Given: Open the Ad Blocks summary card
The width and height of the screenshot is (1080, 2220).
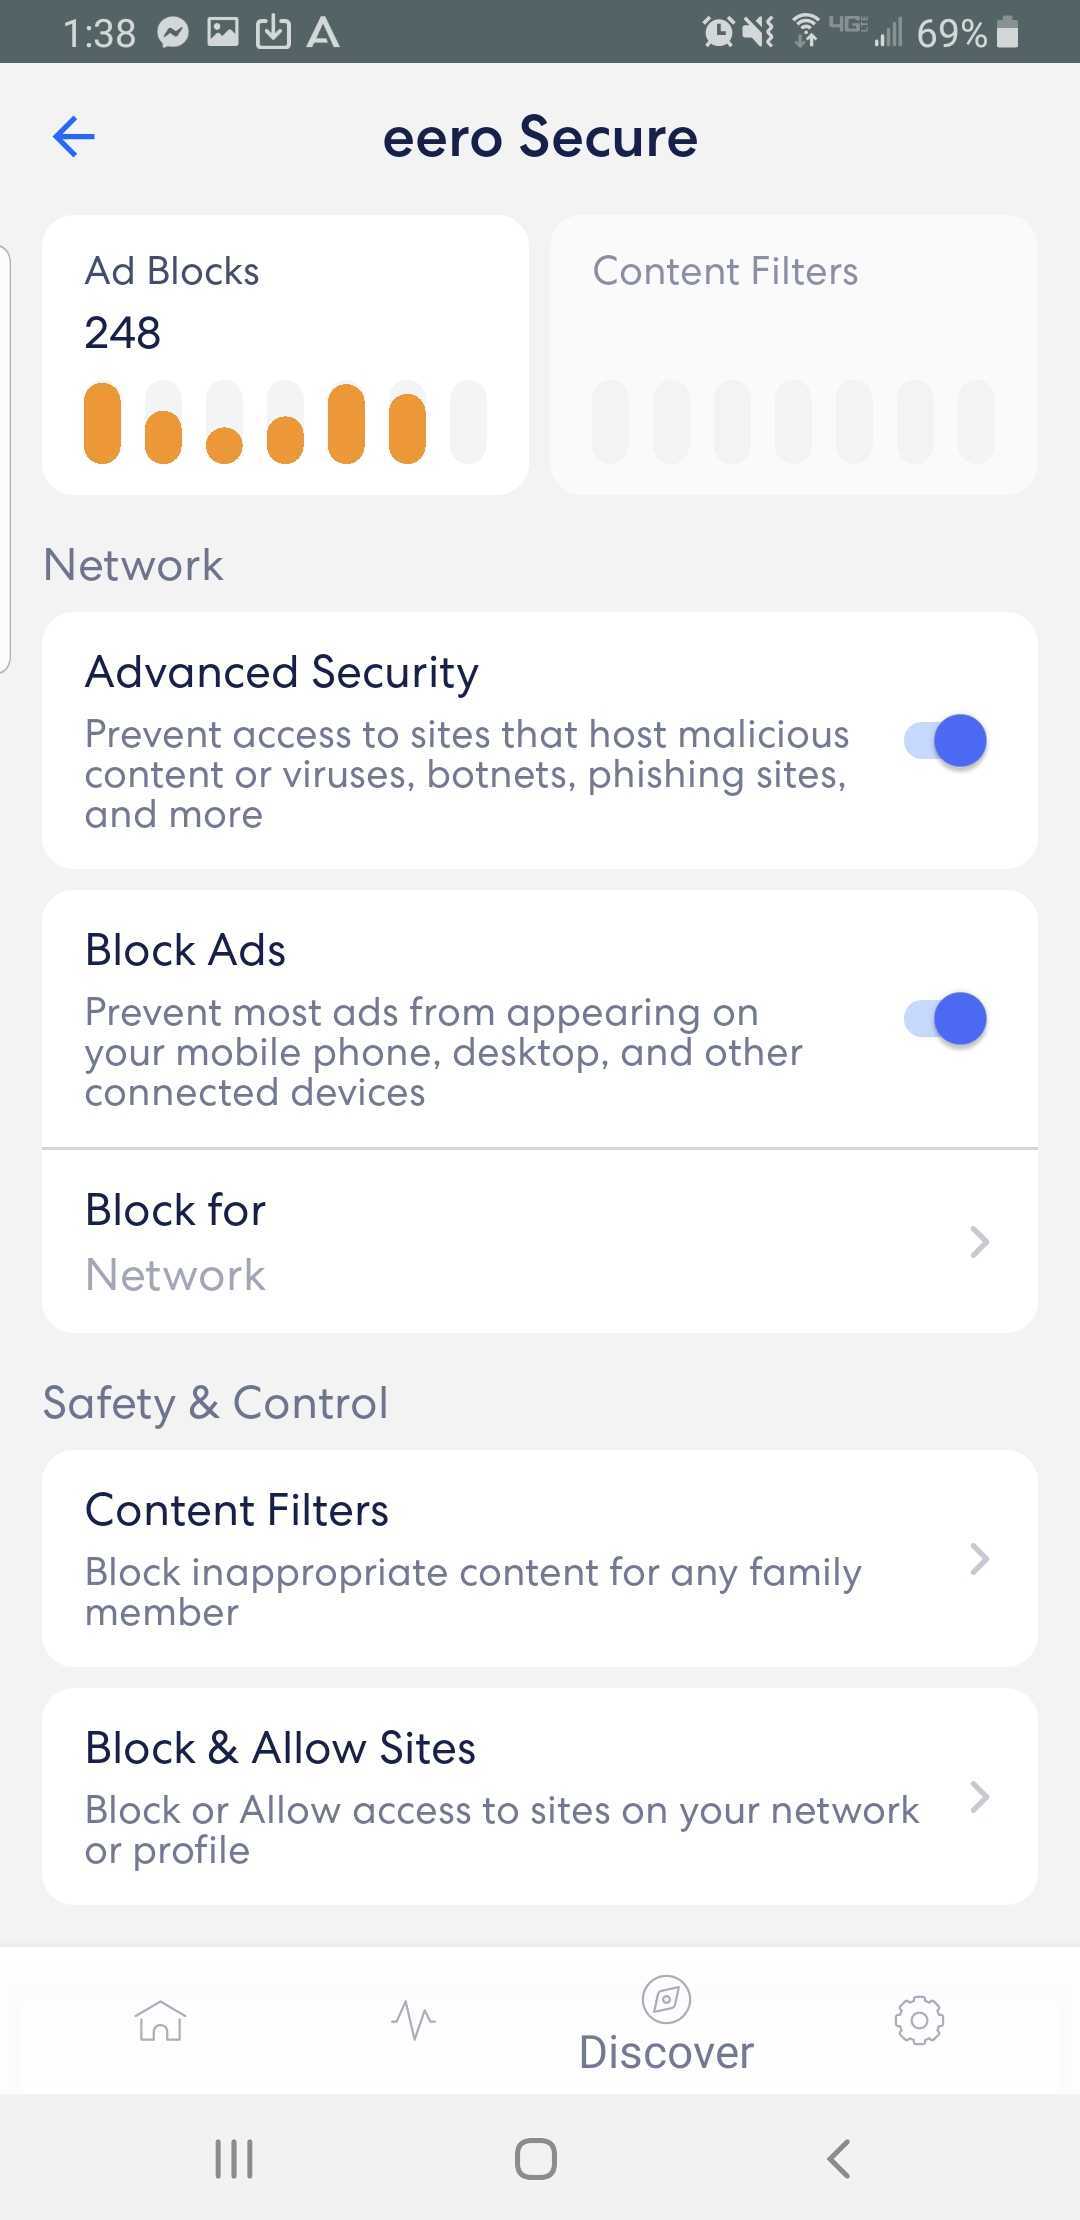Looking at the screenshot, I should click(x=285, y=355).
